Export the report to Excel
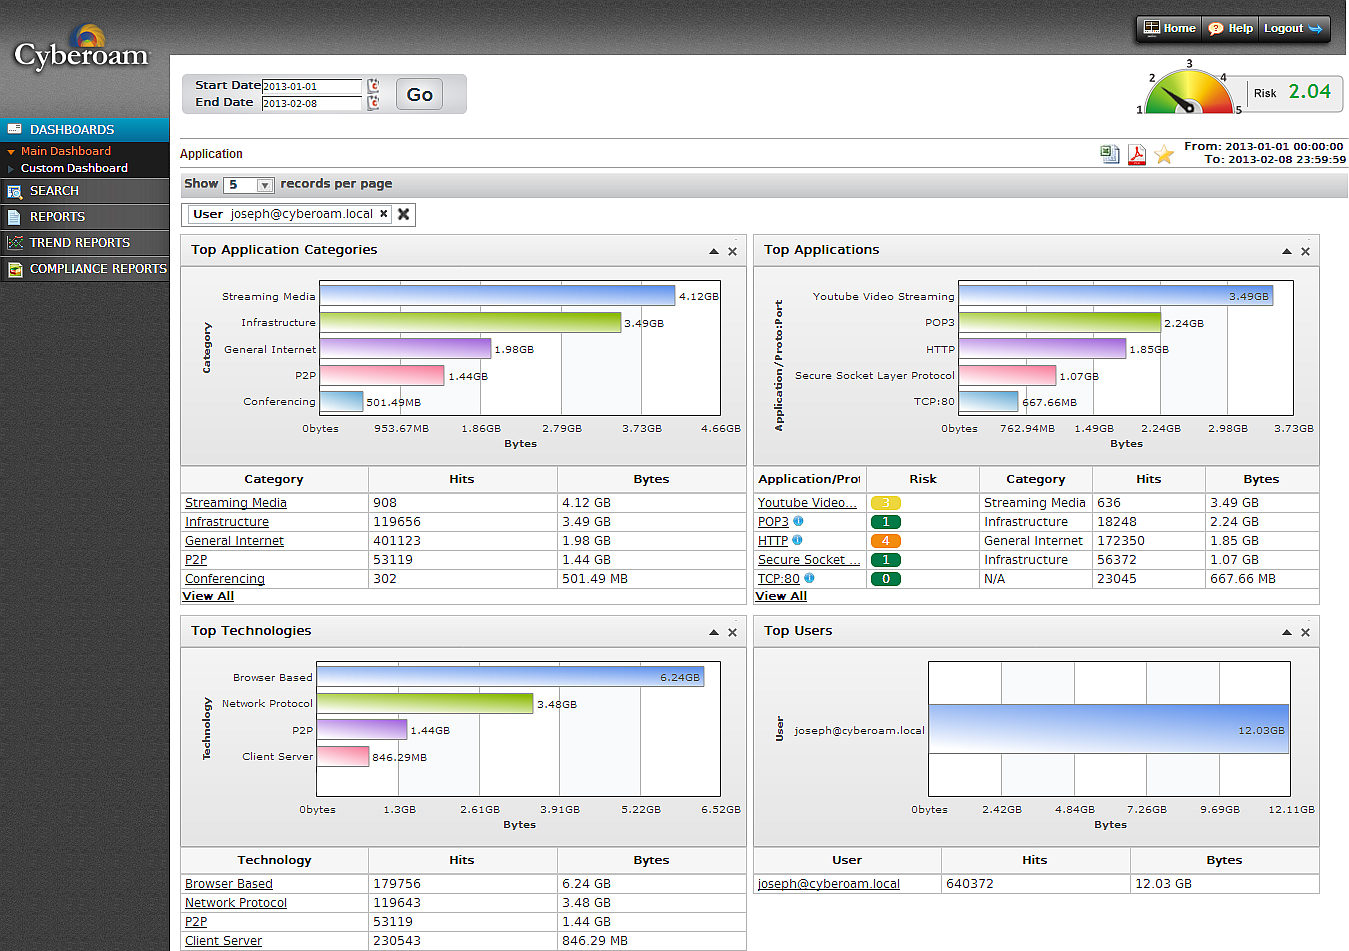The image size is (1349, 951). 1110,154
